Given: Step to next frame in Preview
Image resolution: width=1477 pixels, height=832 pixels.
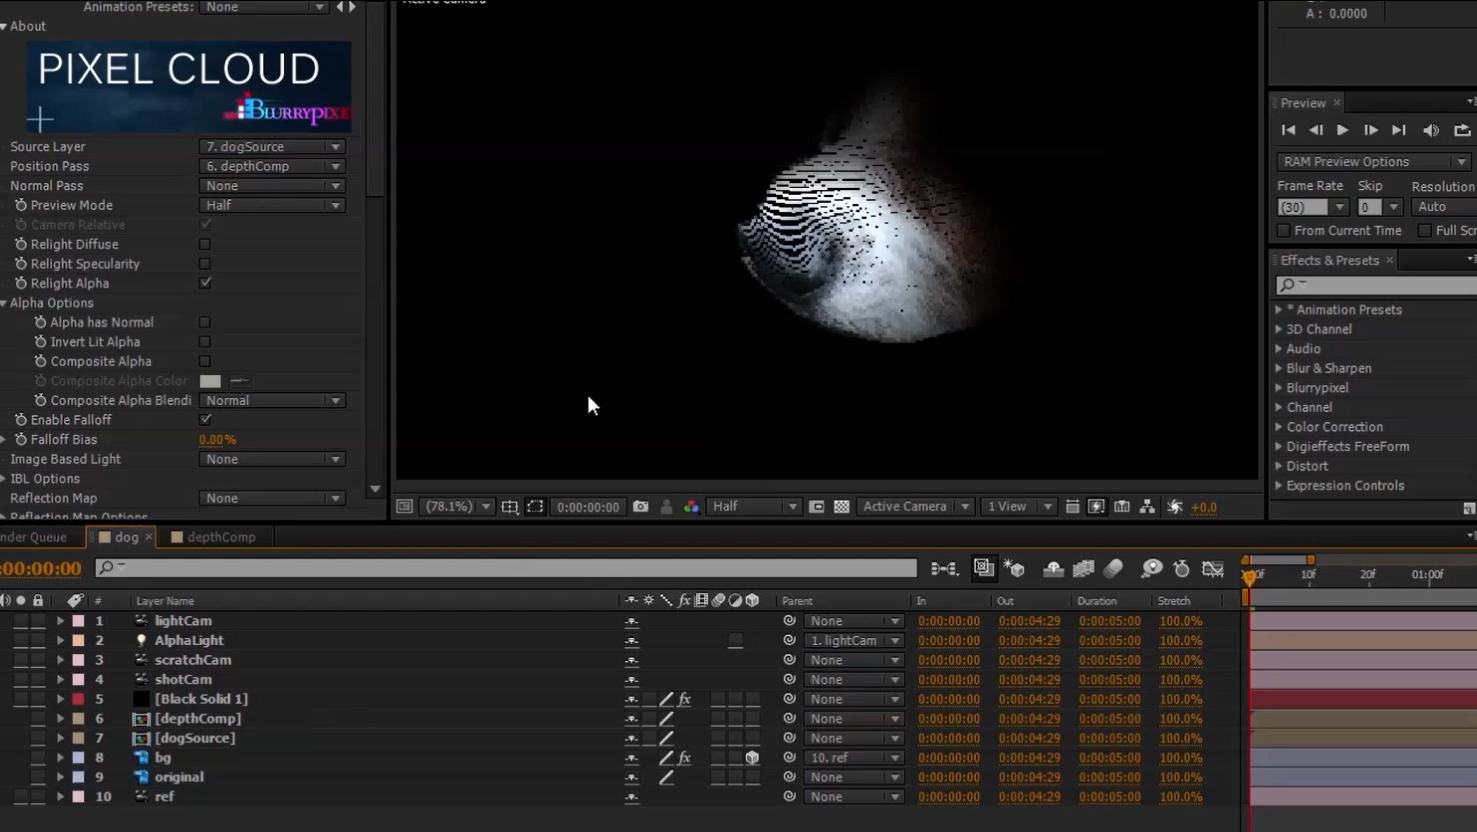Looking at the screenshot, I should click(x=1370, y=130).
